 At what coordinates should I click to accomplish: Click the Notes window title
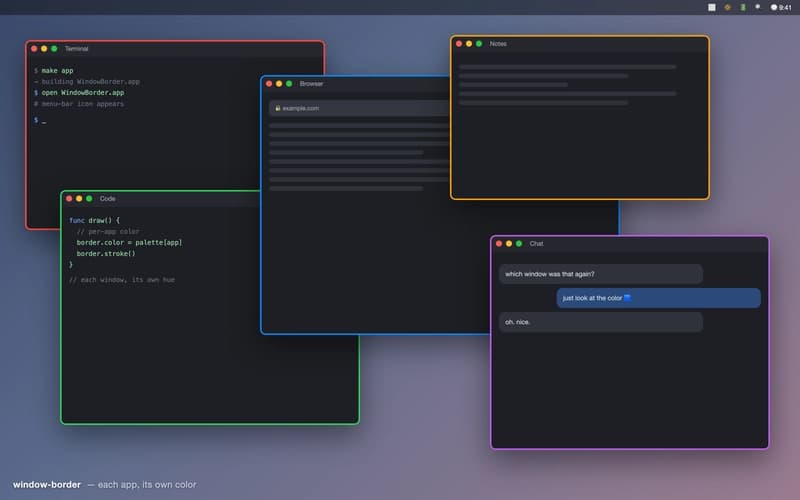click(498, 44)
